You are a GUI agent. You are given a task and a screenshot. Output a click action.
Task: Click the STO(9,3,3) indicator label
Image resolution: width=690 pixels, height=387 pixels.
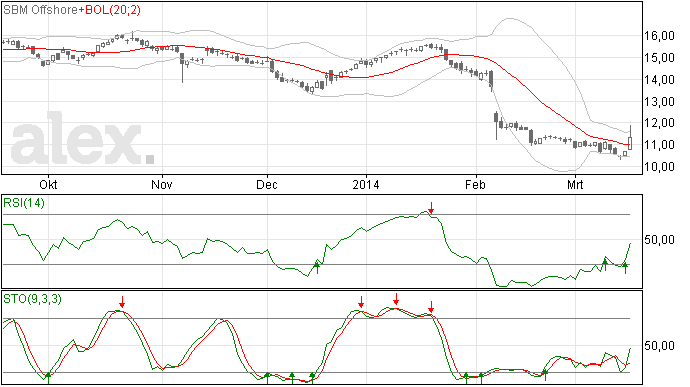point(32,299)
